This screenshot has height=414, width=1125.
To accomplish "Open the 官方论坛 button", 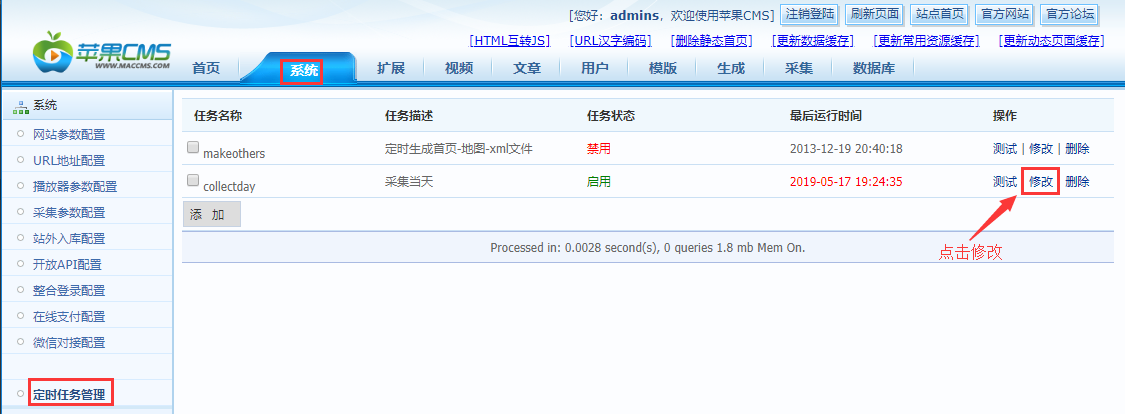I will (x=1069, y=15).
